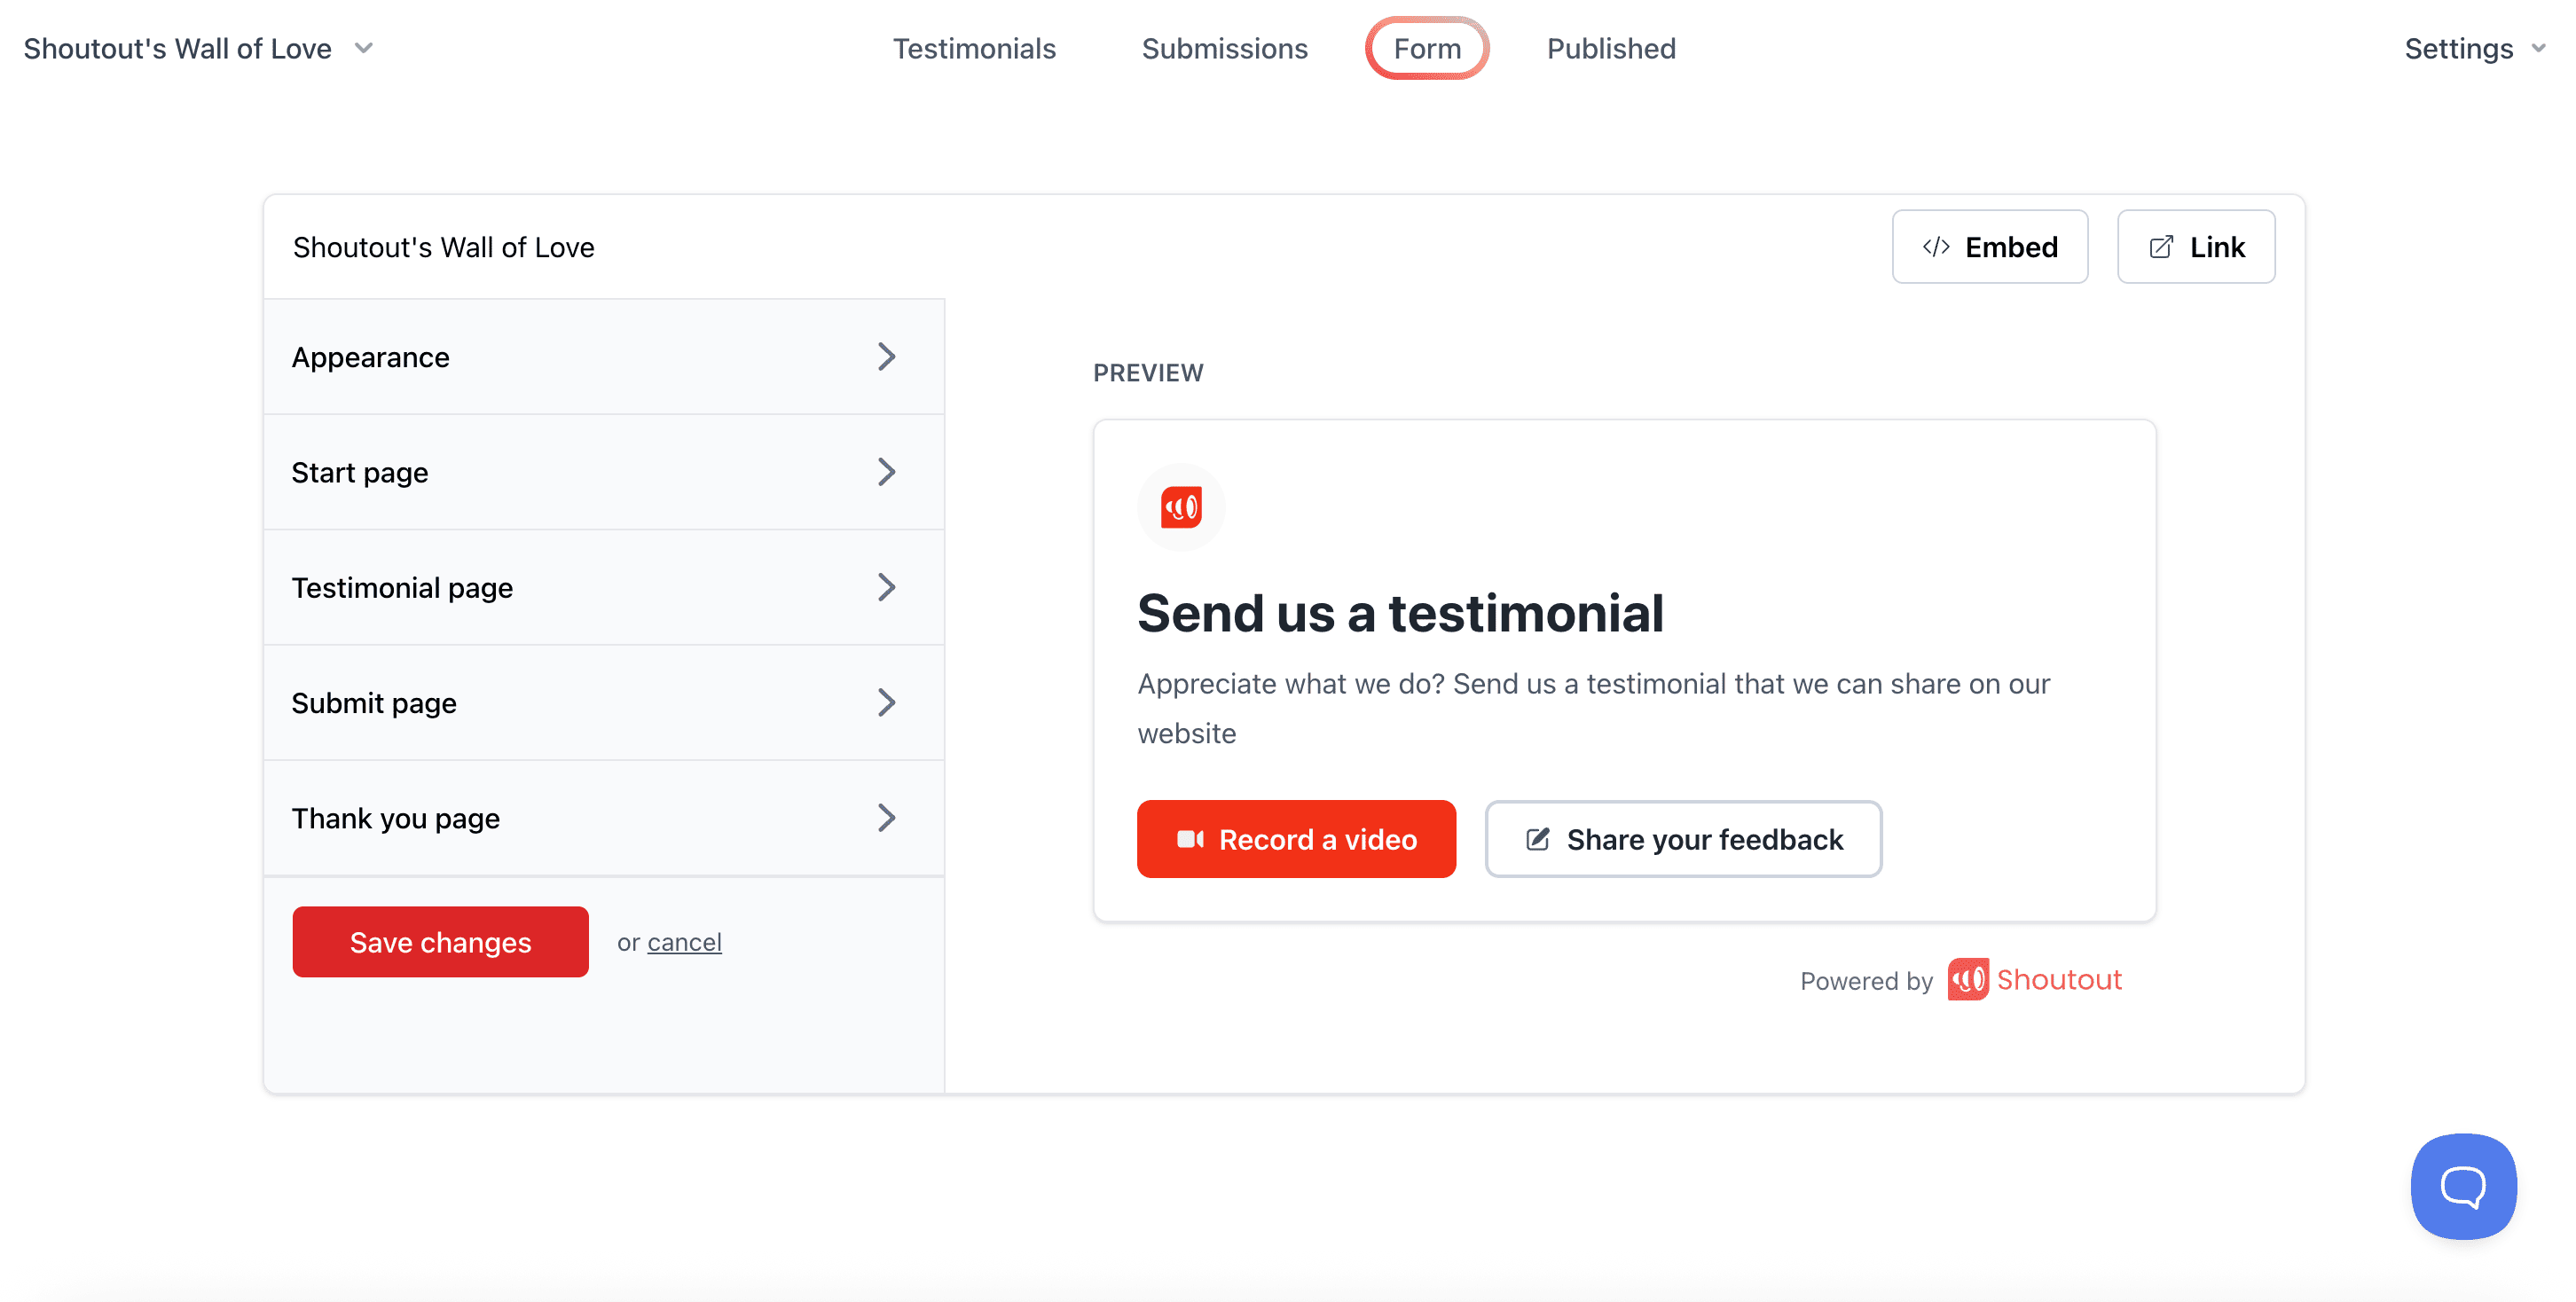Click the Record a video button

point(1295,839)
